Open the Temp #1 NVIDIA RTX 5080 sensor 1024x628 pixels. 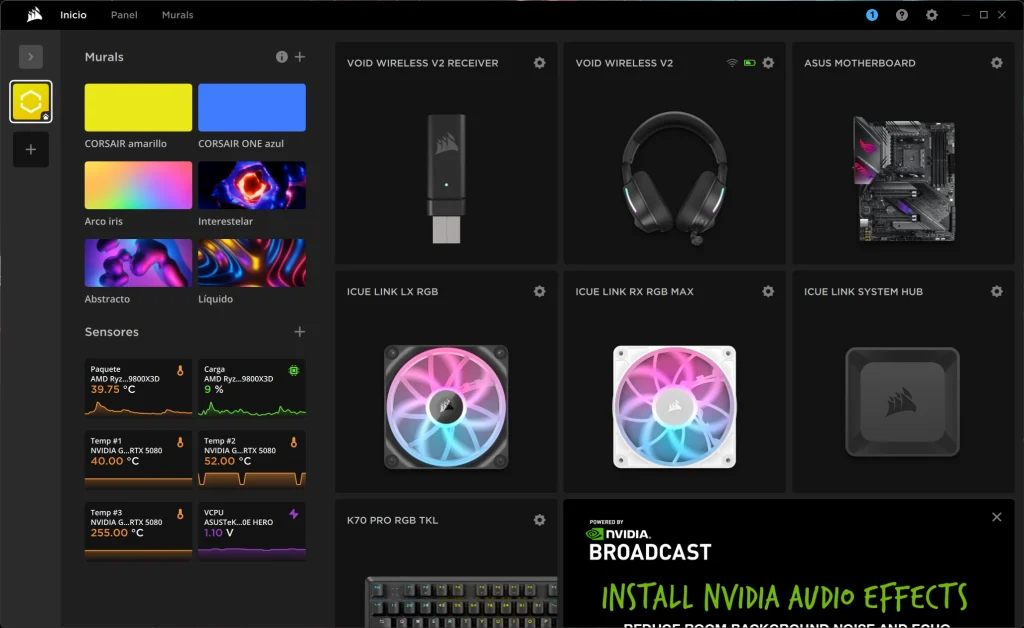click(138, 460)
